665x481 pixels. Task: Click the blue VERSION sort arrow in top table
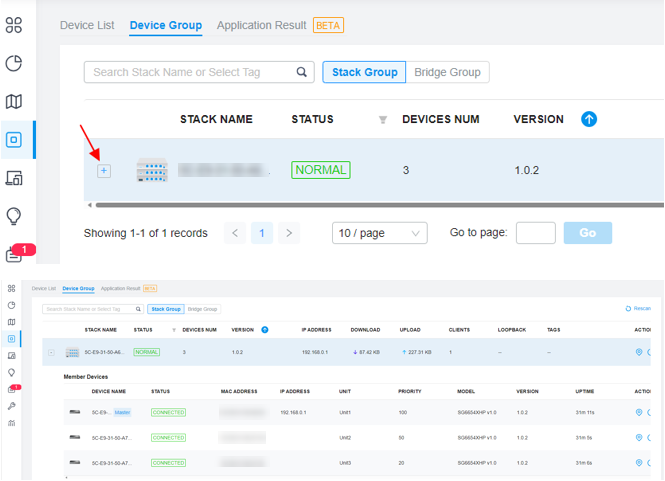tap(589, 120)
